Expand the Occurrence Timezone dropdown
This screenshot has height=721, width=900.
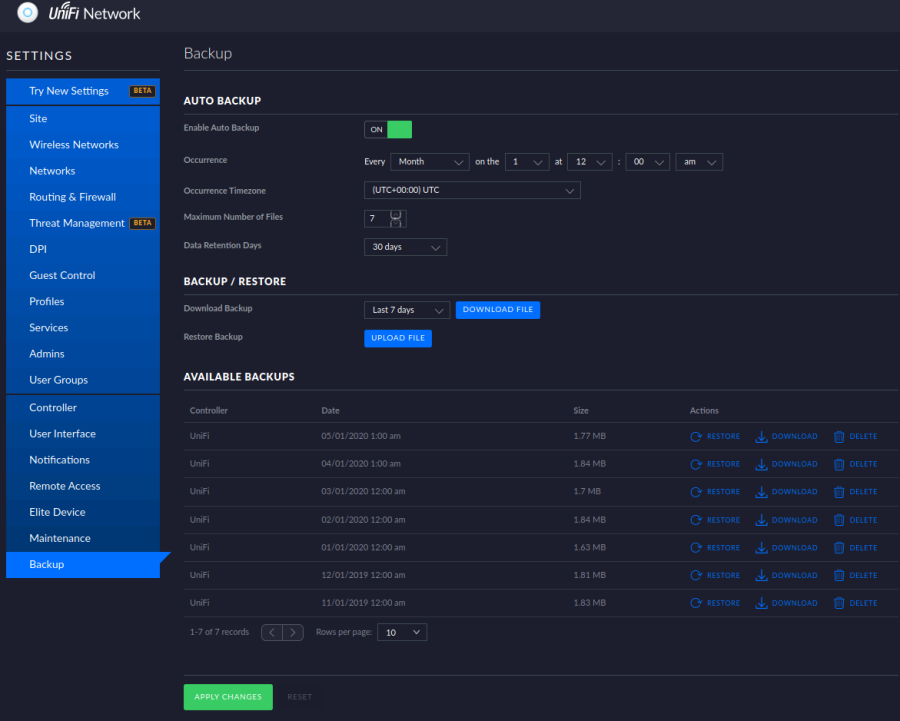click(x=472, y=190)
